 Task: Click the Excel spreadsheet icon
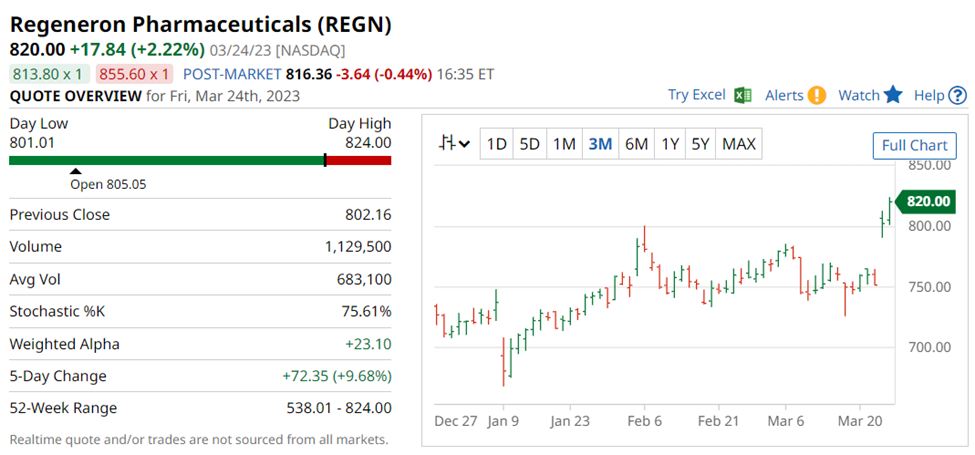point(743,95)
